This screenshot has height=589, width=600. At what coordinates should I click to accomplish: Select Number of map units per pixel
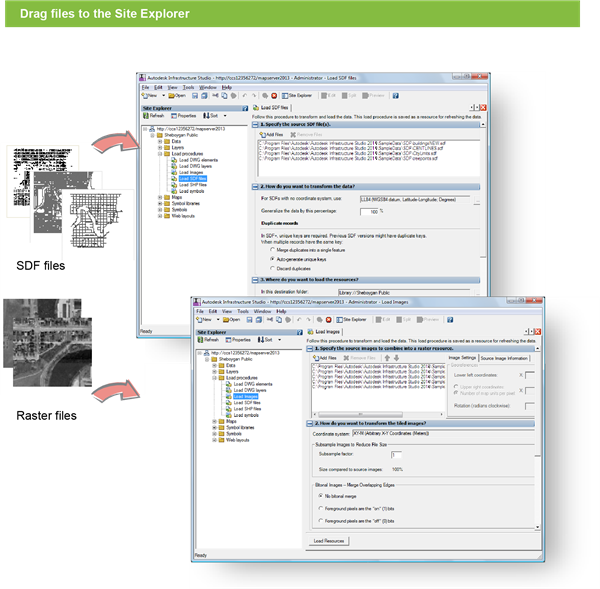point(456,393)
